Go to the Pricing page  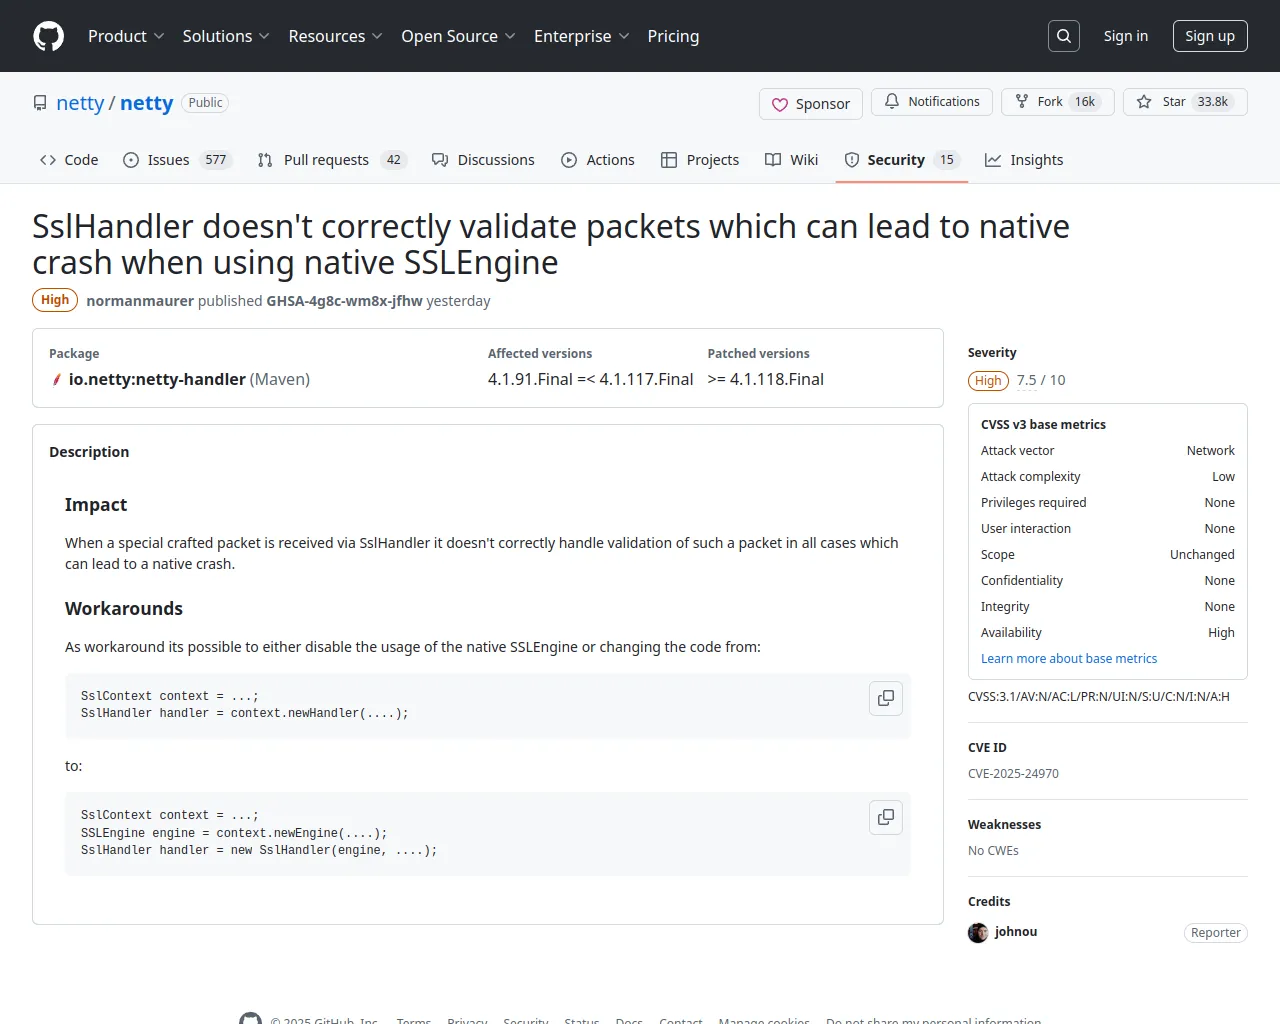[x=673, y=36]
